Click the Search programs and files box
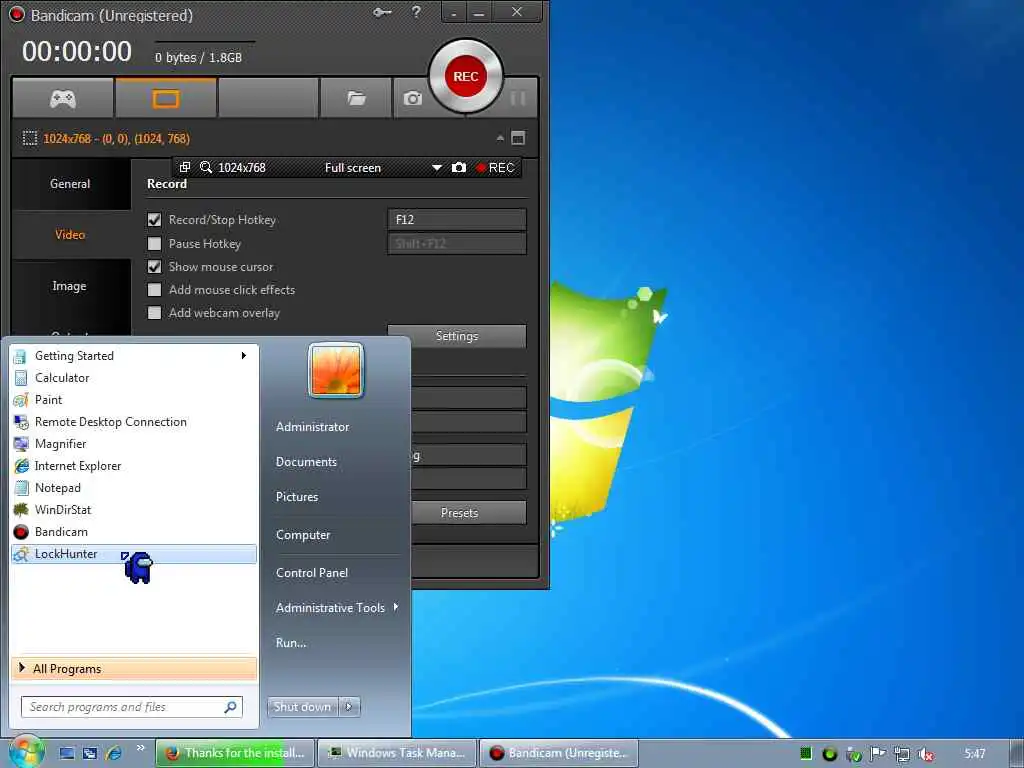The width and height of the screenshot is (1024, 768). (x=132, y=707)
